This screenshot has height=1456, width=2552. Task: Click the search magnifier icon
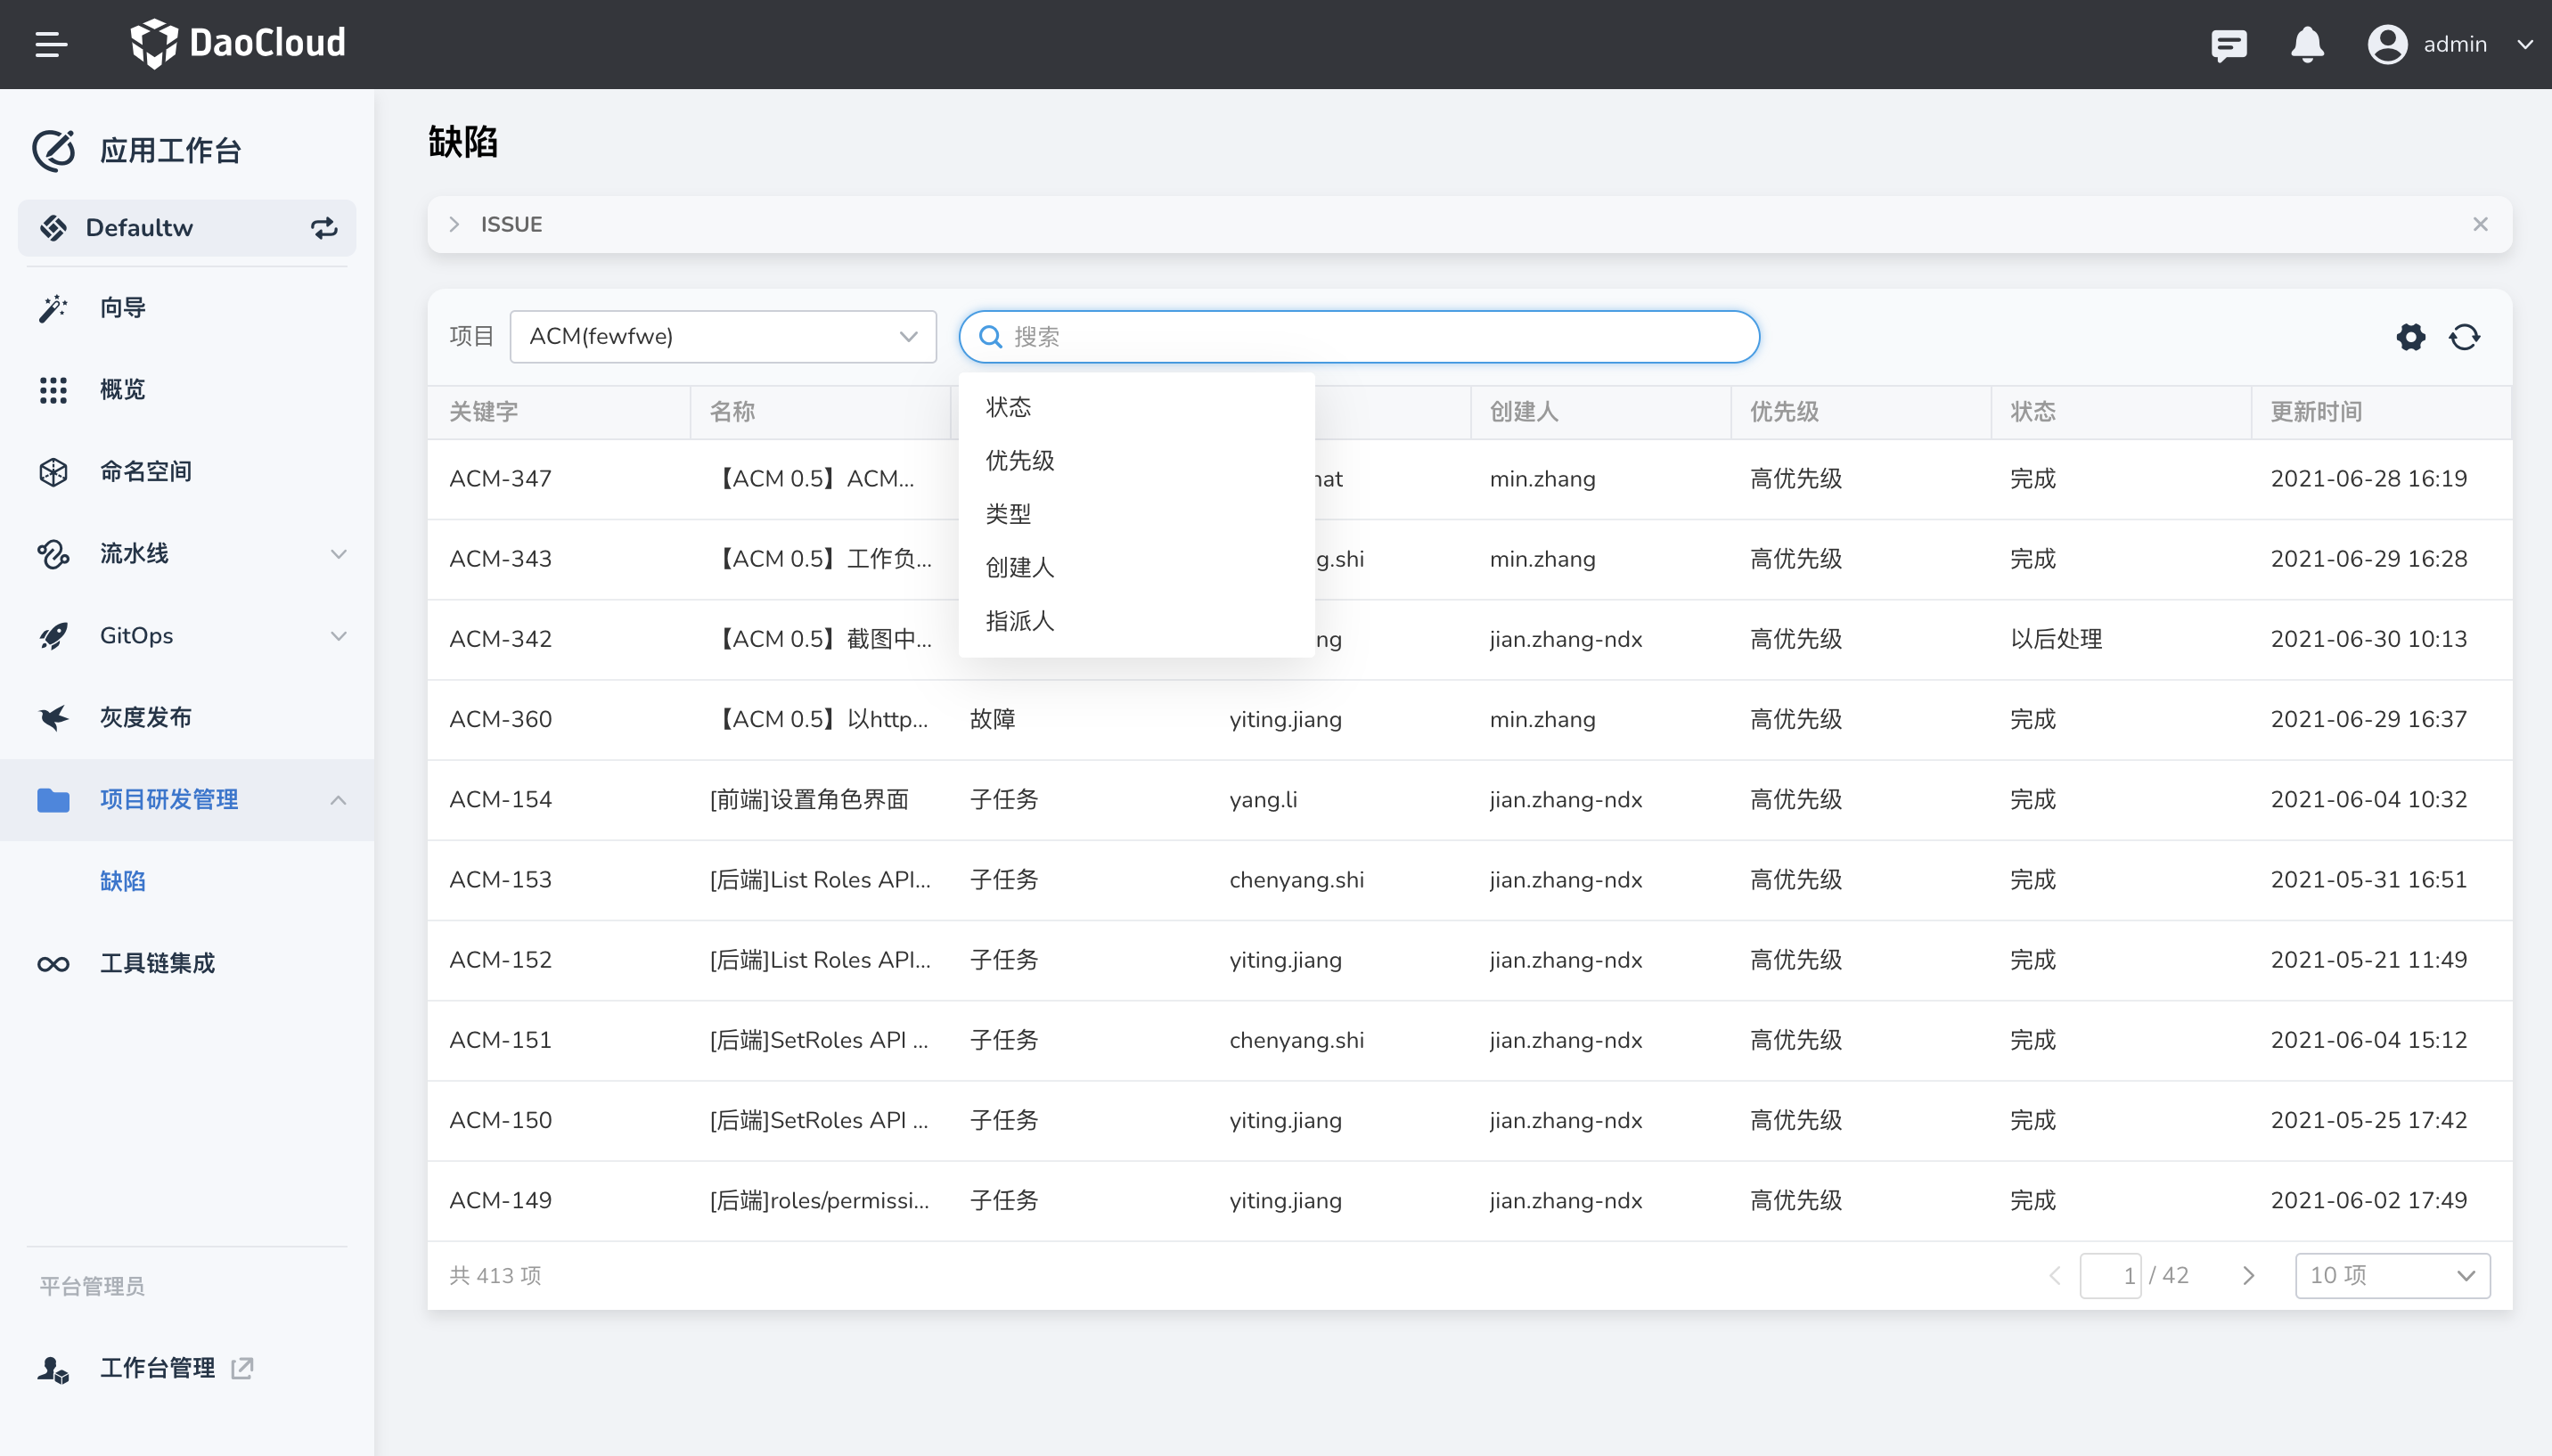(990, 337)
